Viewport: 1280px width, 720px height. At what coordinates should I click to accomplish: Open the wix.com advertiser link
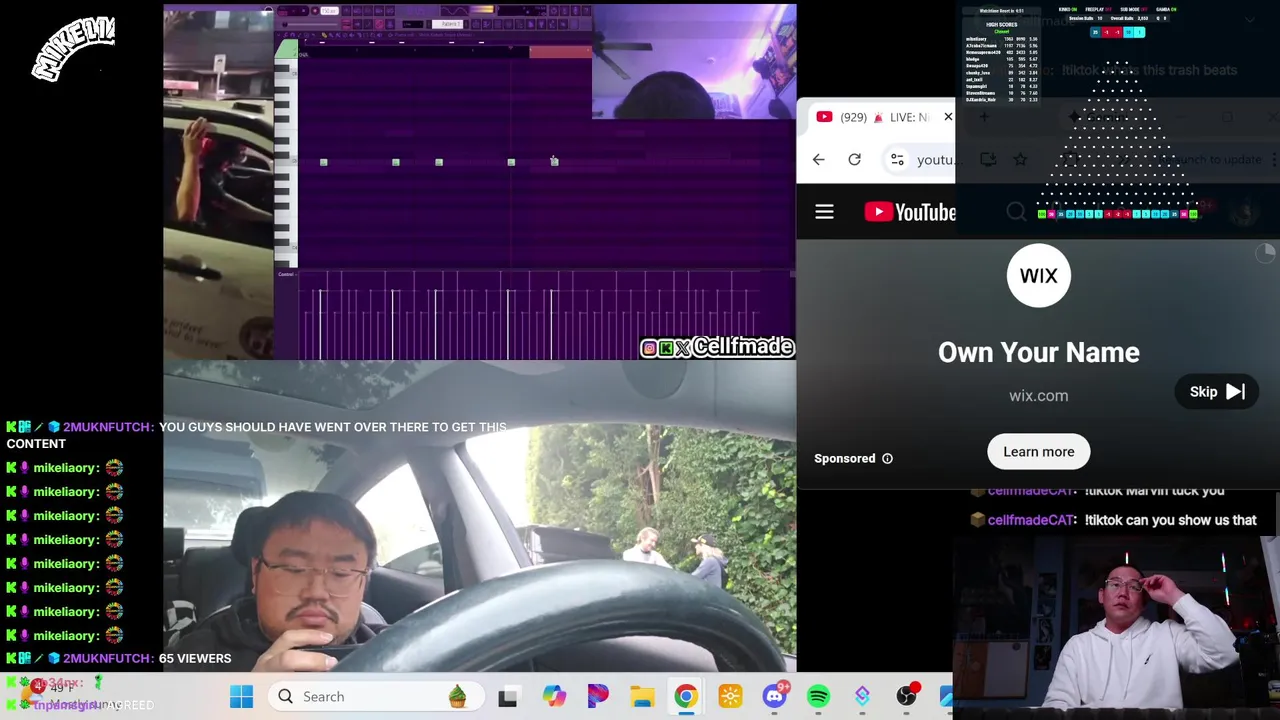[1038, 396]
